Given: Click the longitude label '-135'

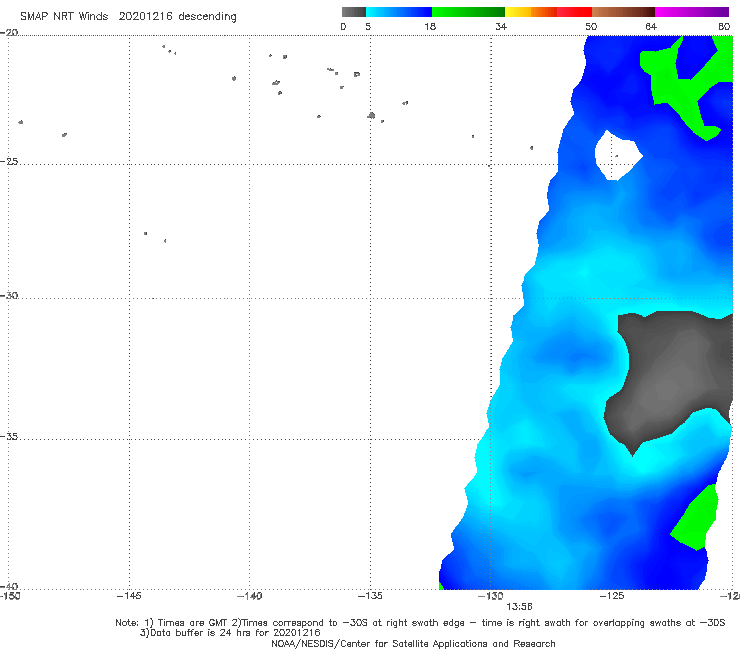Looking at the screenshot, I should (370, 596).
